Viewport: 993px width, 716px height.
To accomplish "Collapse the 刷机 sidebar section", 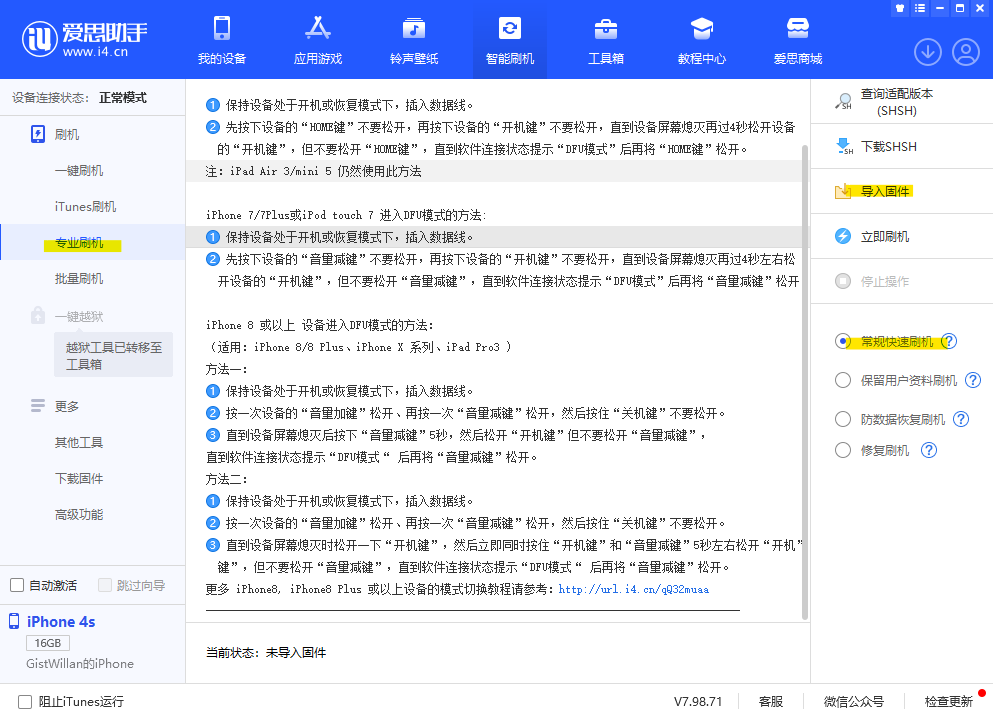I will tap(66, 134).
